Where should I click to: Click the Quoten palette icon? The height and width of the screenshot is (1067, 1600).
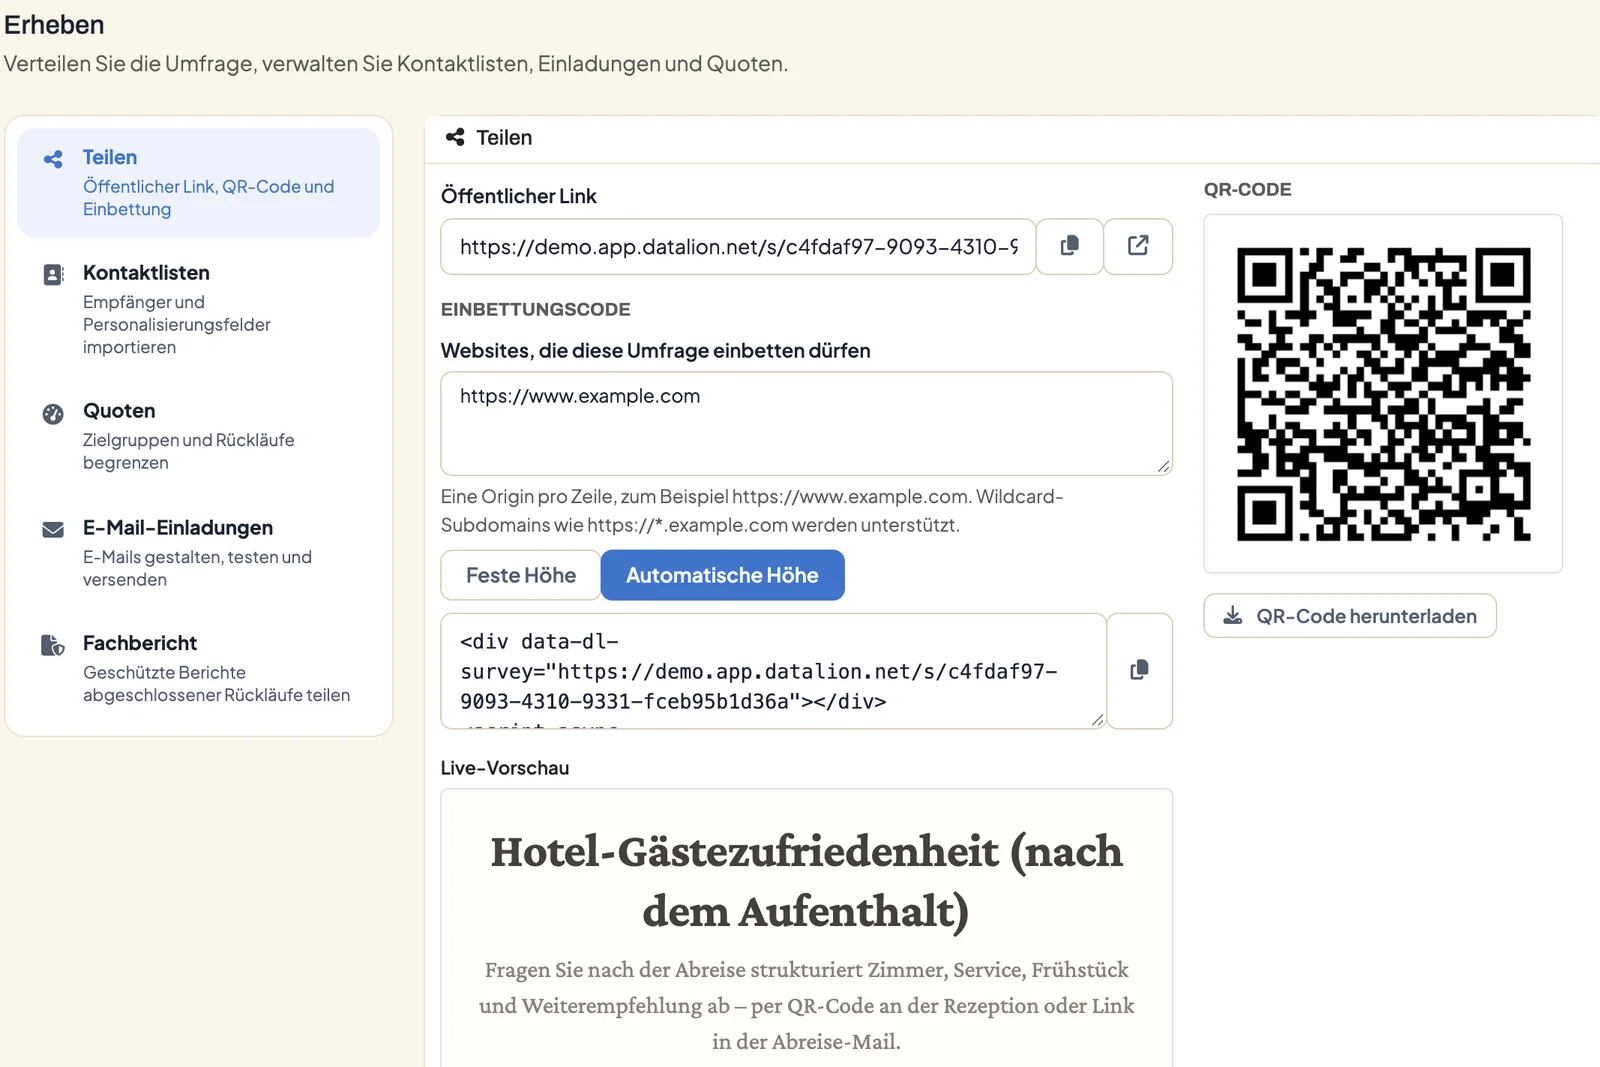click(x=53, y=413)
